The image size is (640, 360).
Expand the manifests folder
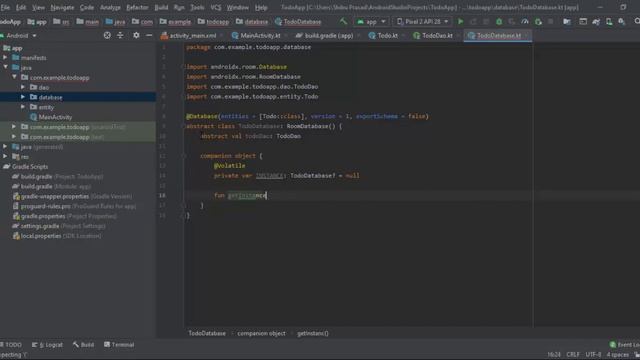[5, 58]
